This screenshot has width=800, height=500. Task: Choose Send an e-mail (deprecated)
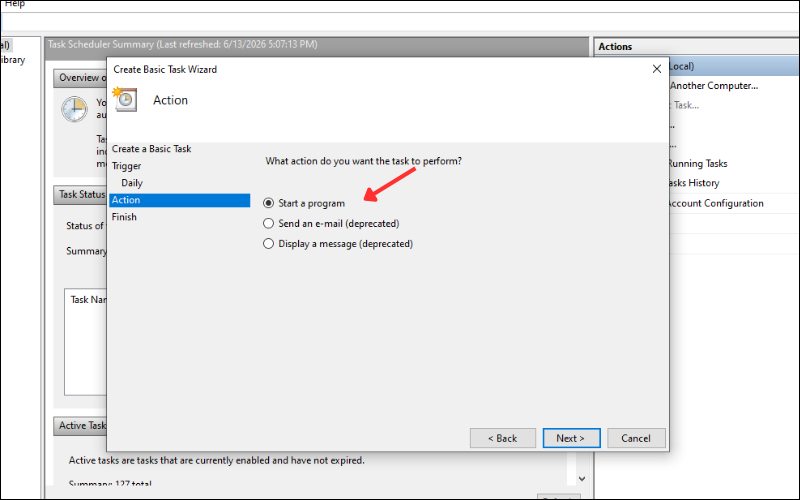coord(331,223)
